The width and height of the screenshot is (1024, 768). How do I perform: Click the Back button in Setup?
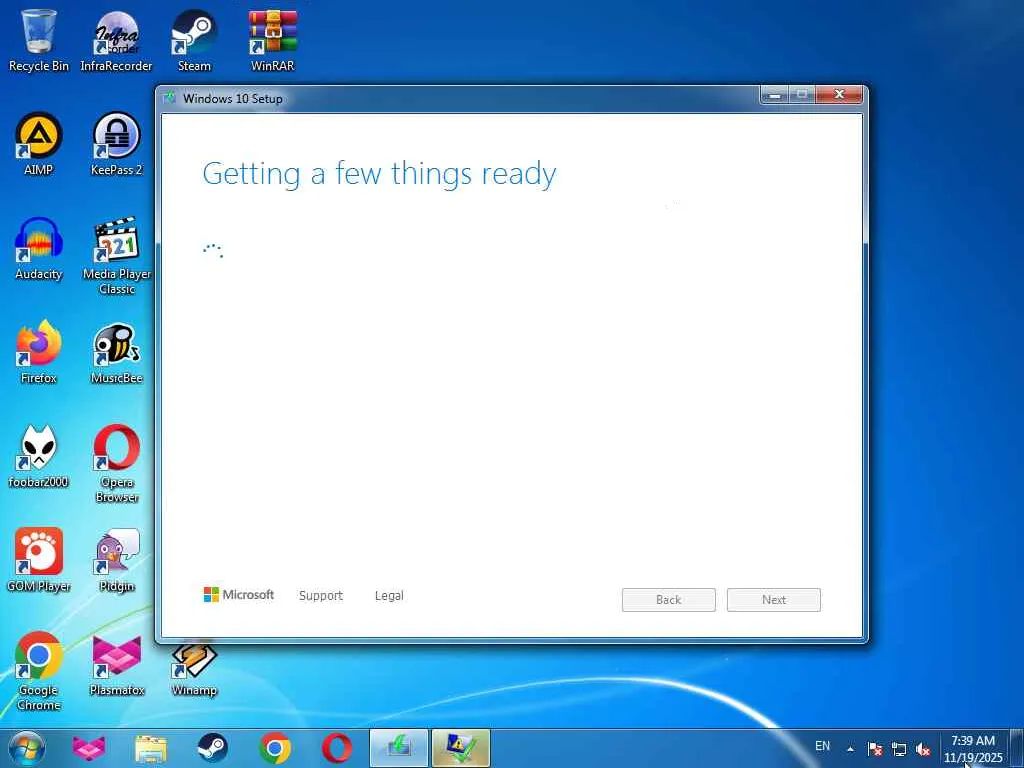point(669,600)
